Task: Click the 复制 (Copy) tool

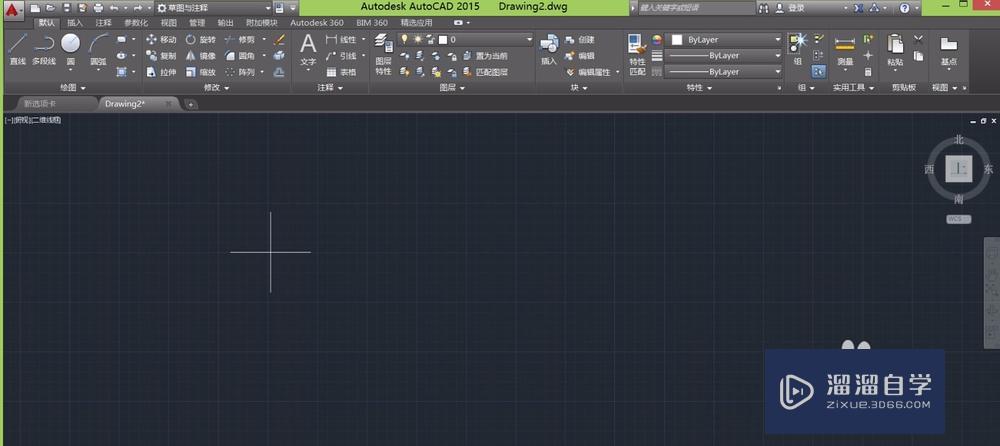Action: click(161, 56)
